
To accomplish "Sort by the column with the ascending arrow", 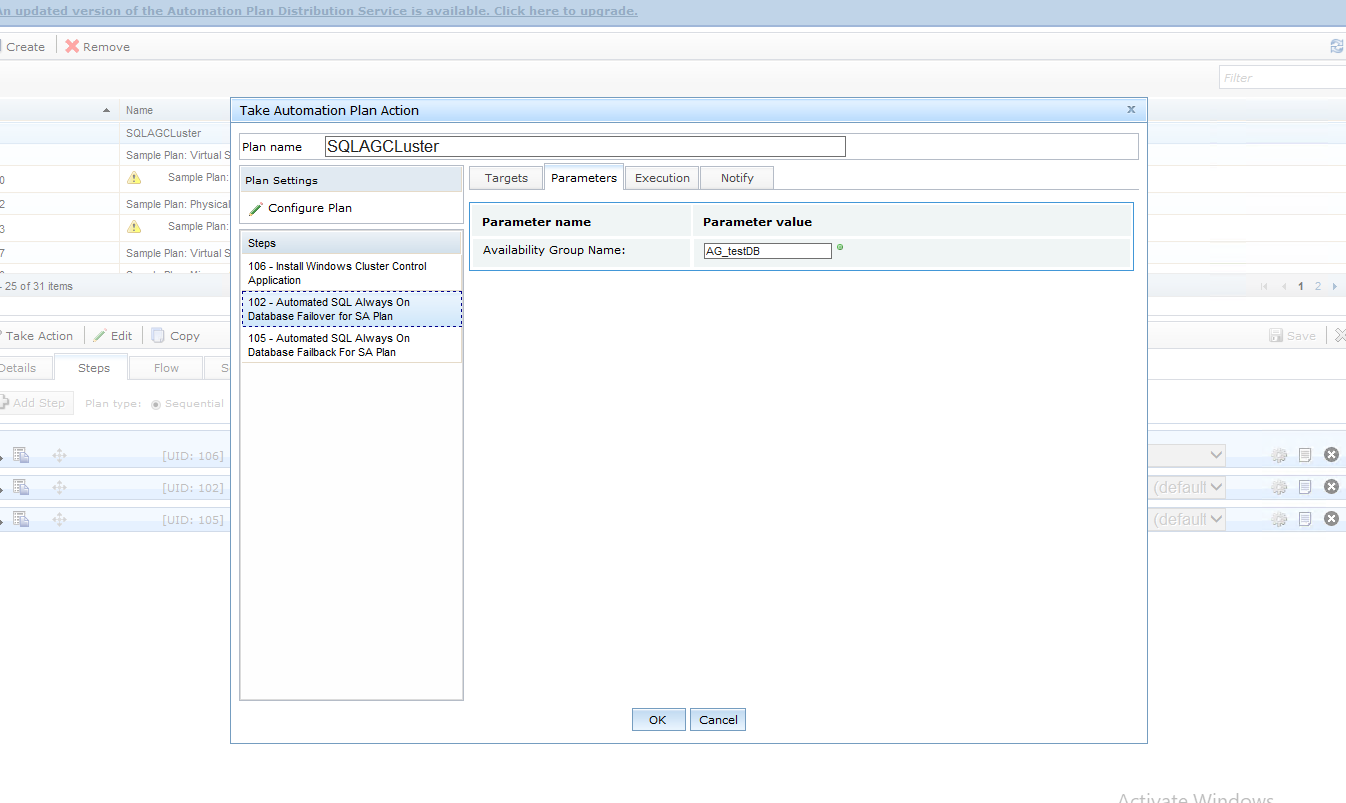I will pyautogui.click(x=58, y=110).
